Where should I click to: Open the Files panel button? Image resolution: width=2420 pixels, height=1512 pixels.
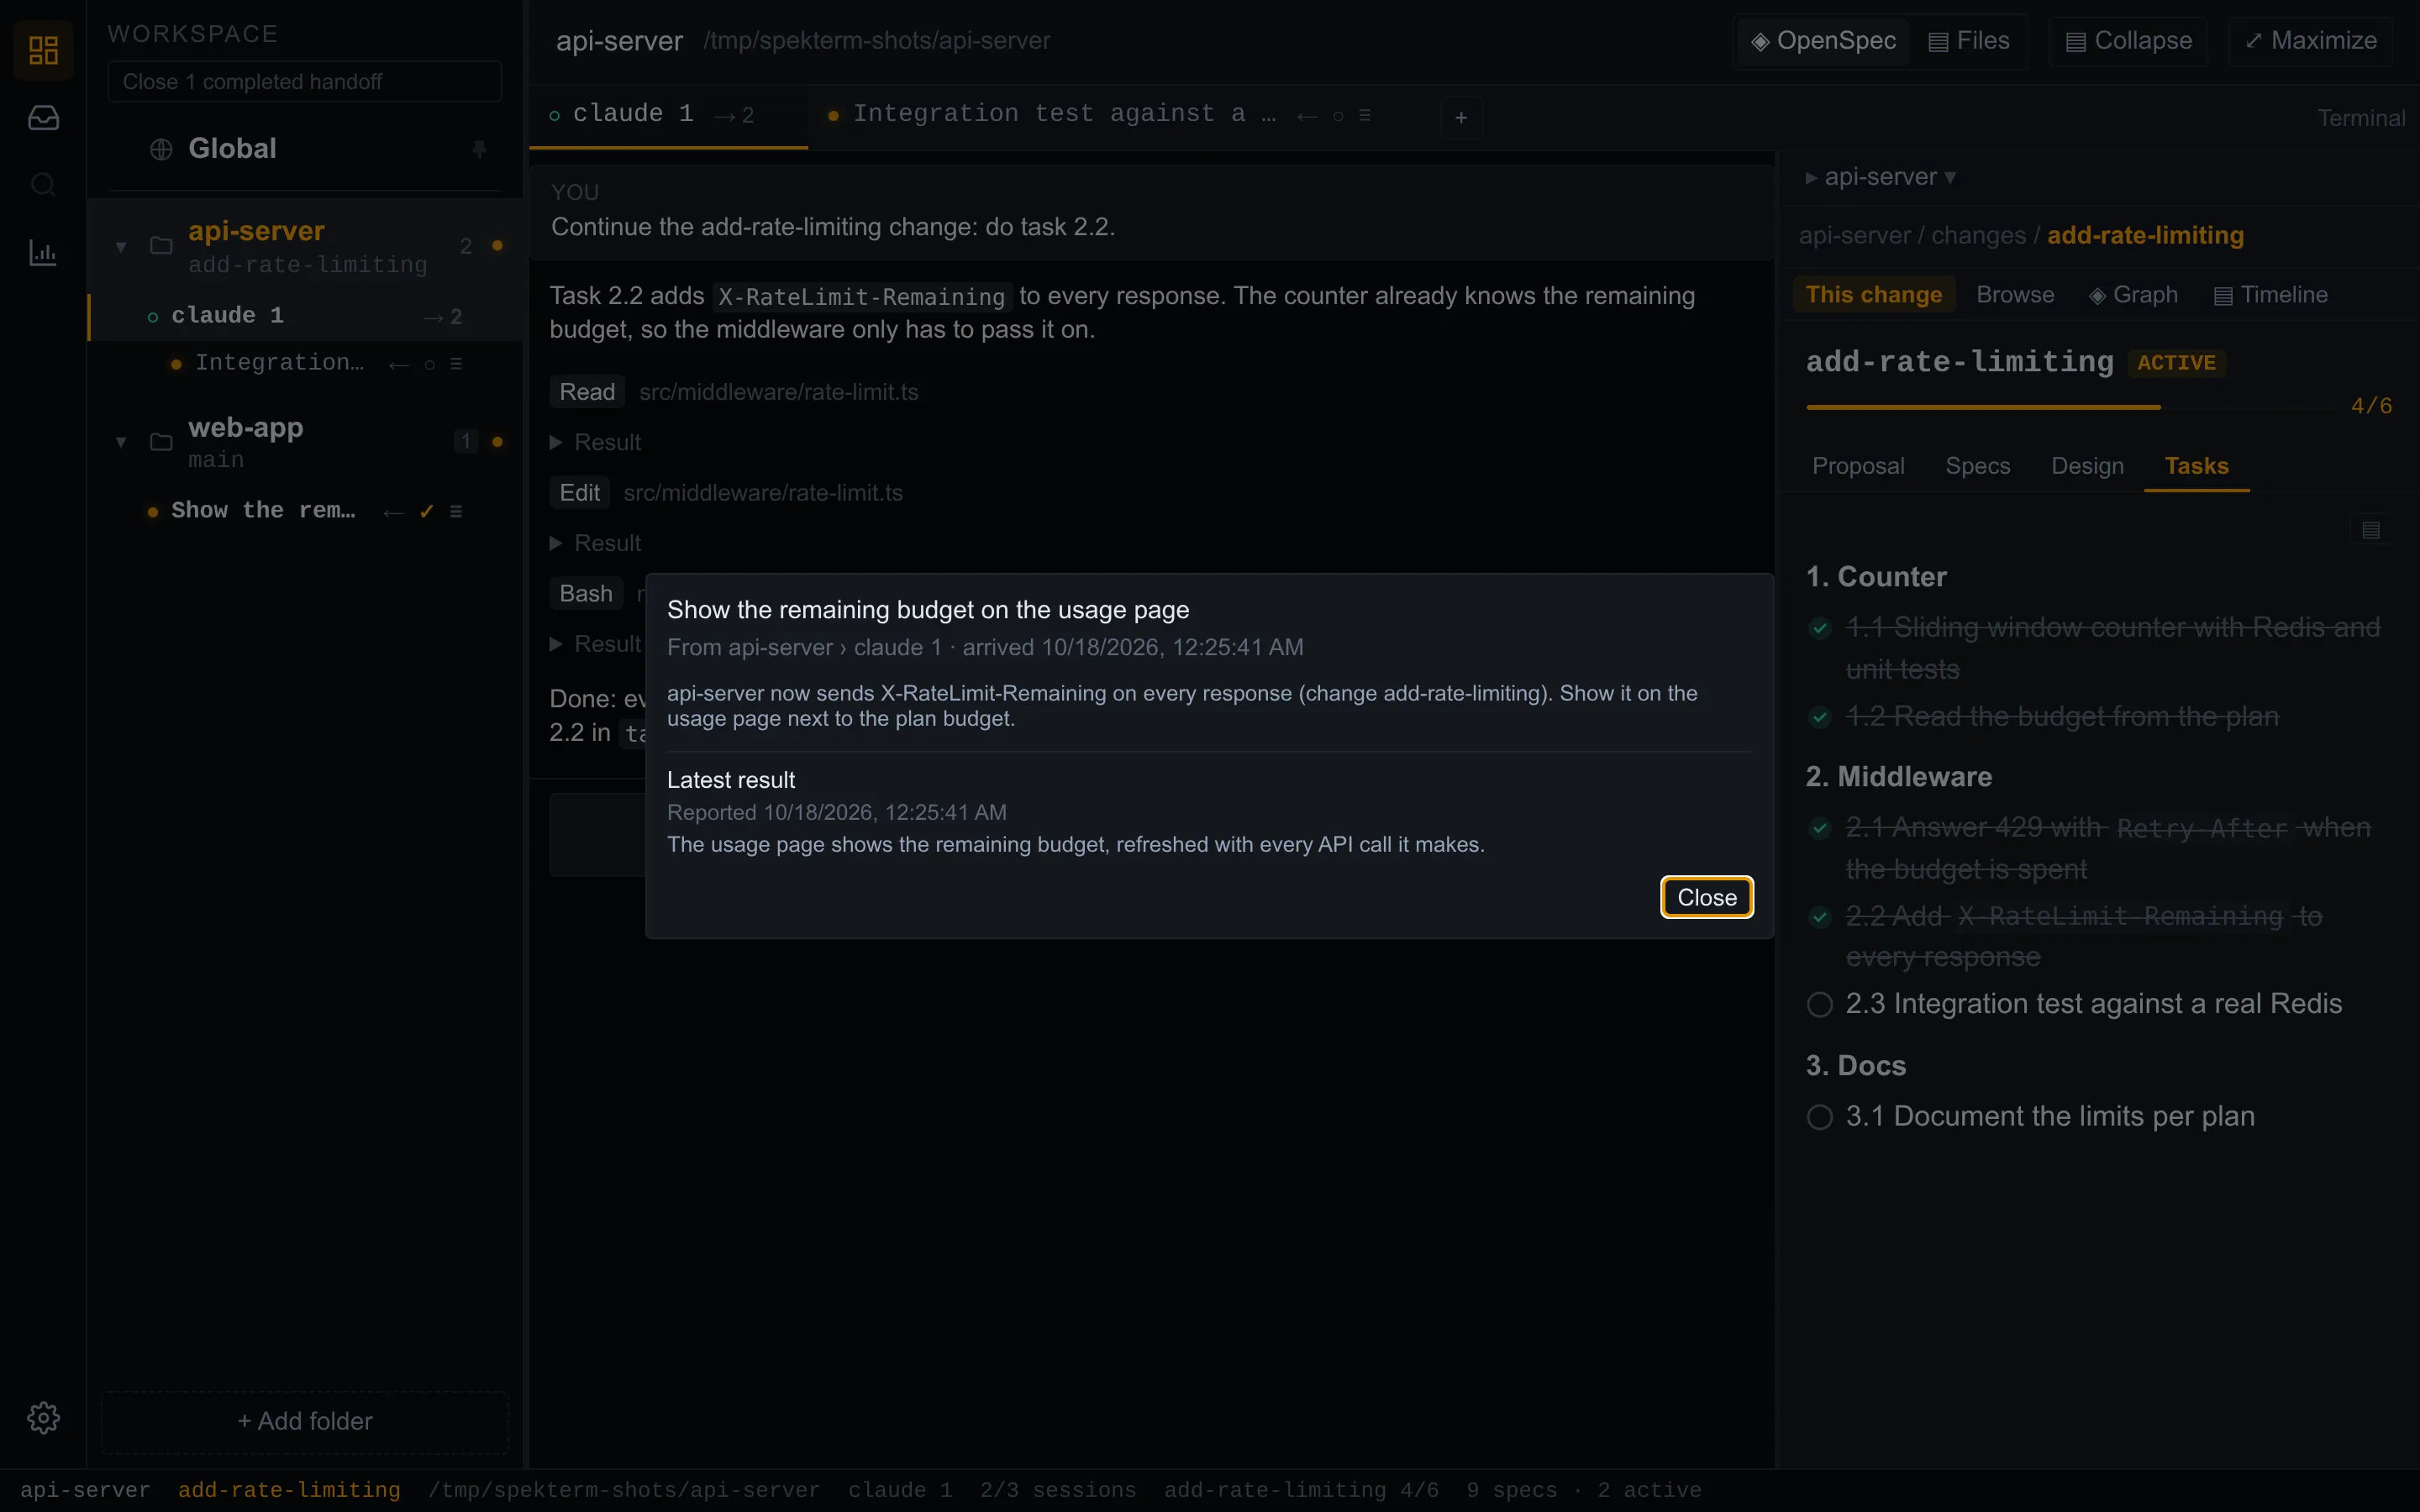pos(1968,41)
